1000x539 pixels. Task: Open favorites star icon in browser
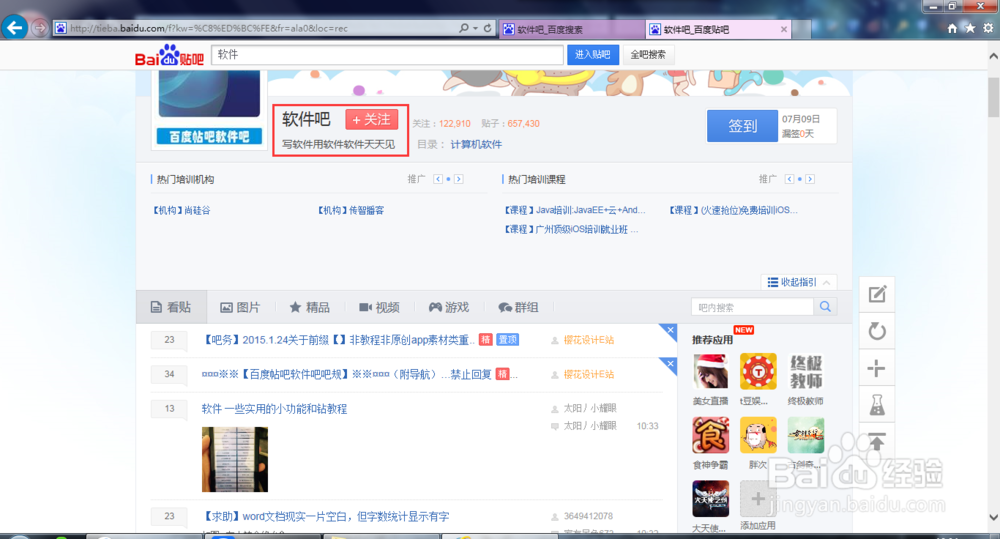coord(970,28)
